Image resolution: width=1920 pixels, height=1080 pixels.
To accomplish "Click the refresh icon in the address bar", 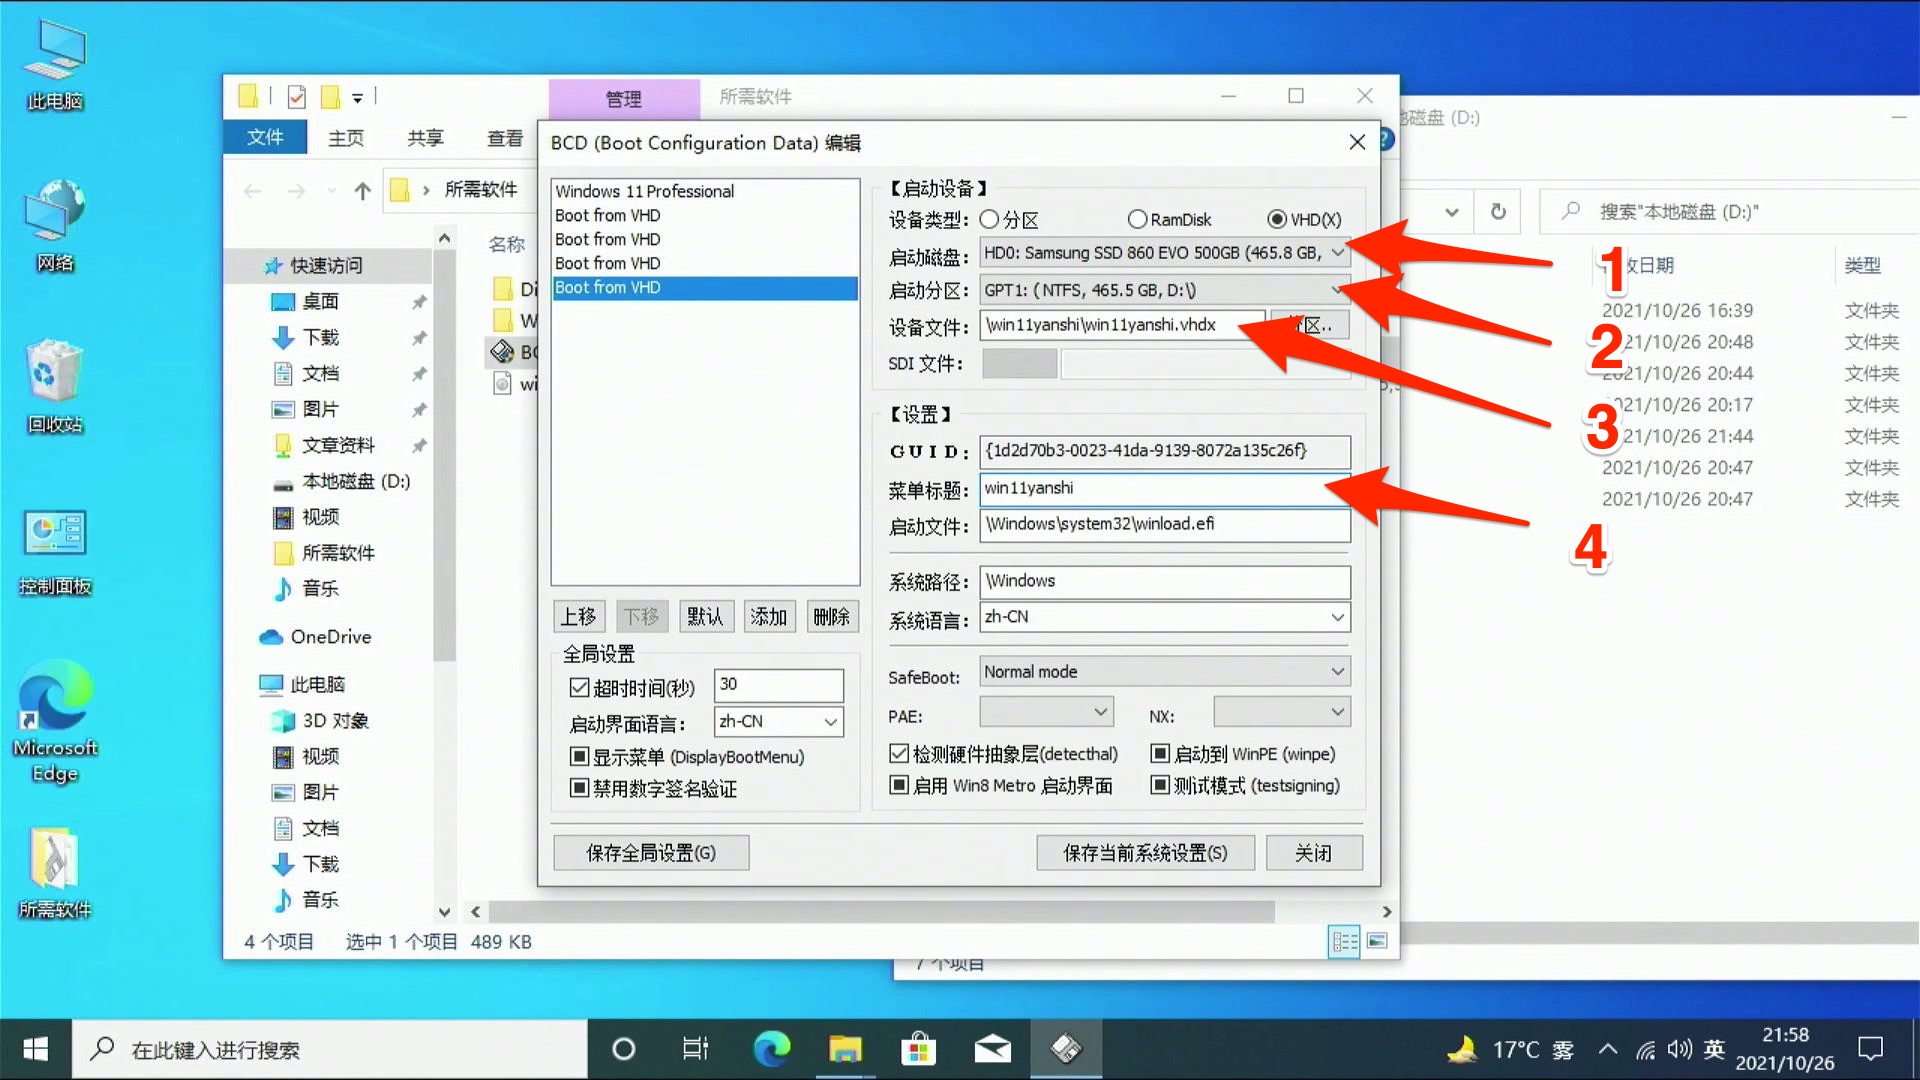I will (1497, 211).
